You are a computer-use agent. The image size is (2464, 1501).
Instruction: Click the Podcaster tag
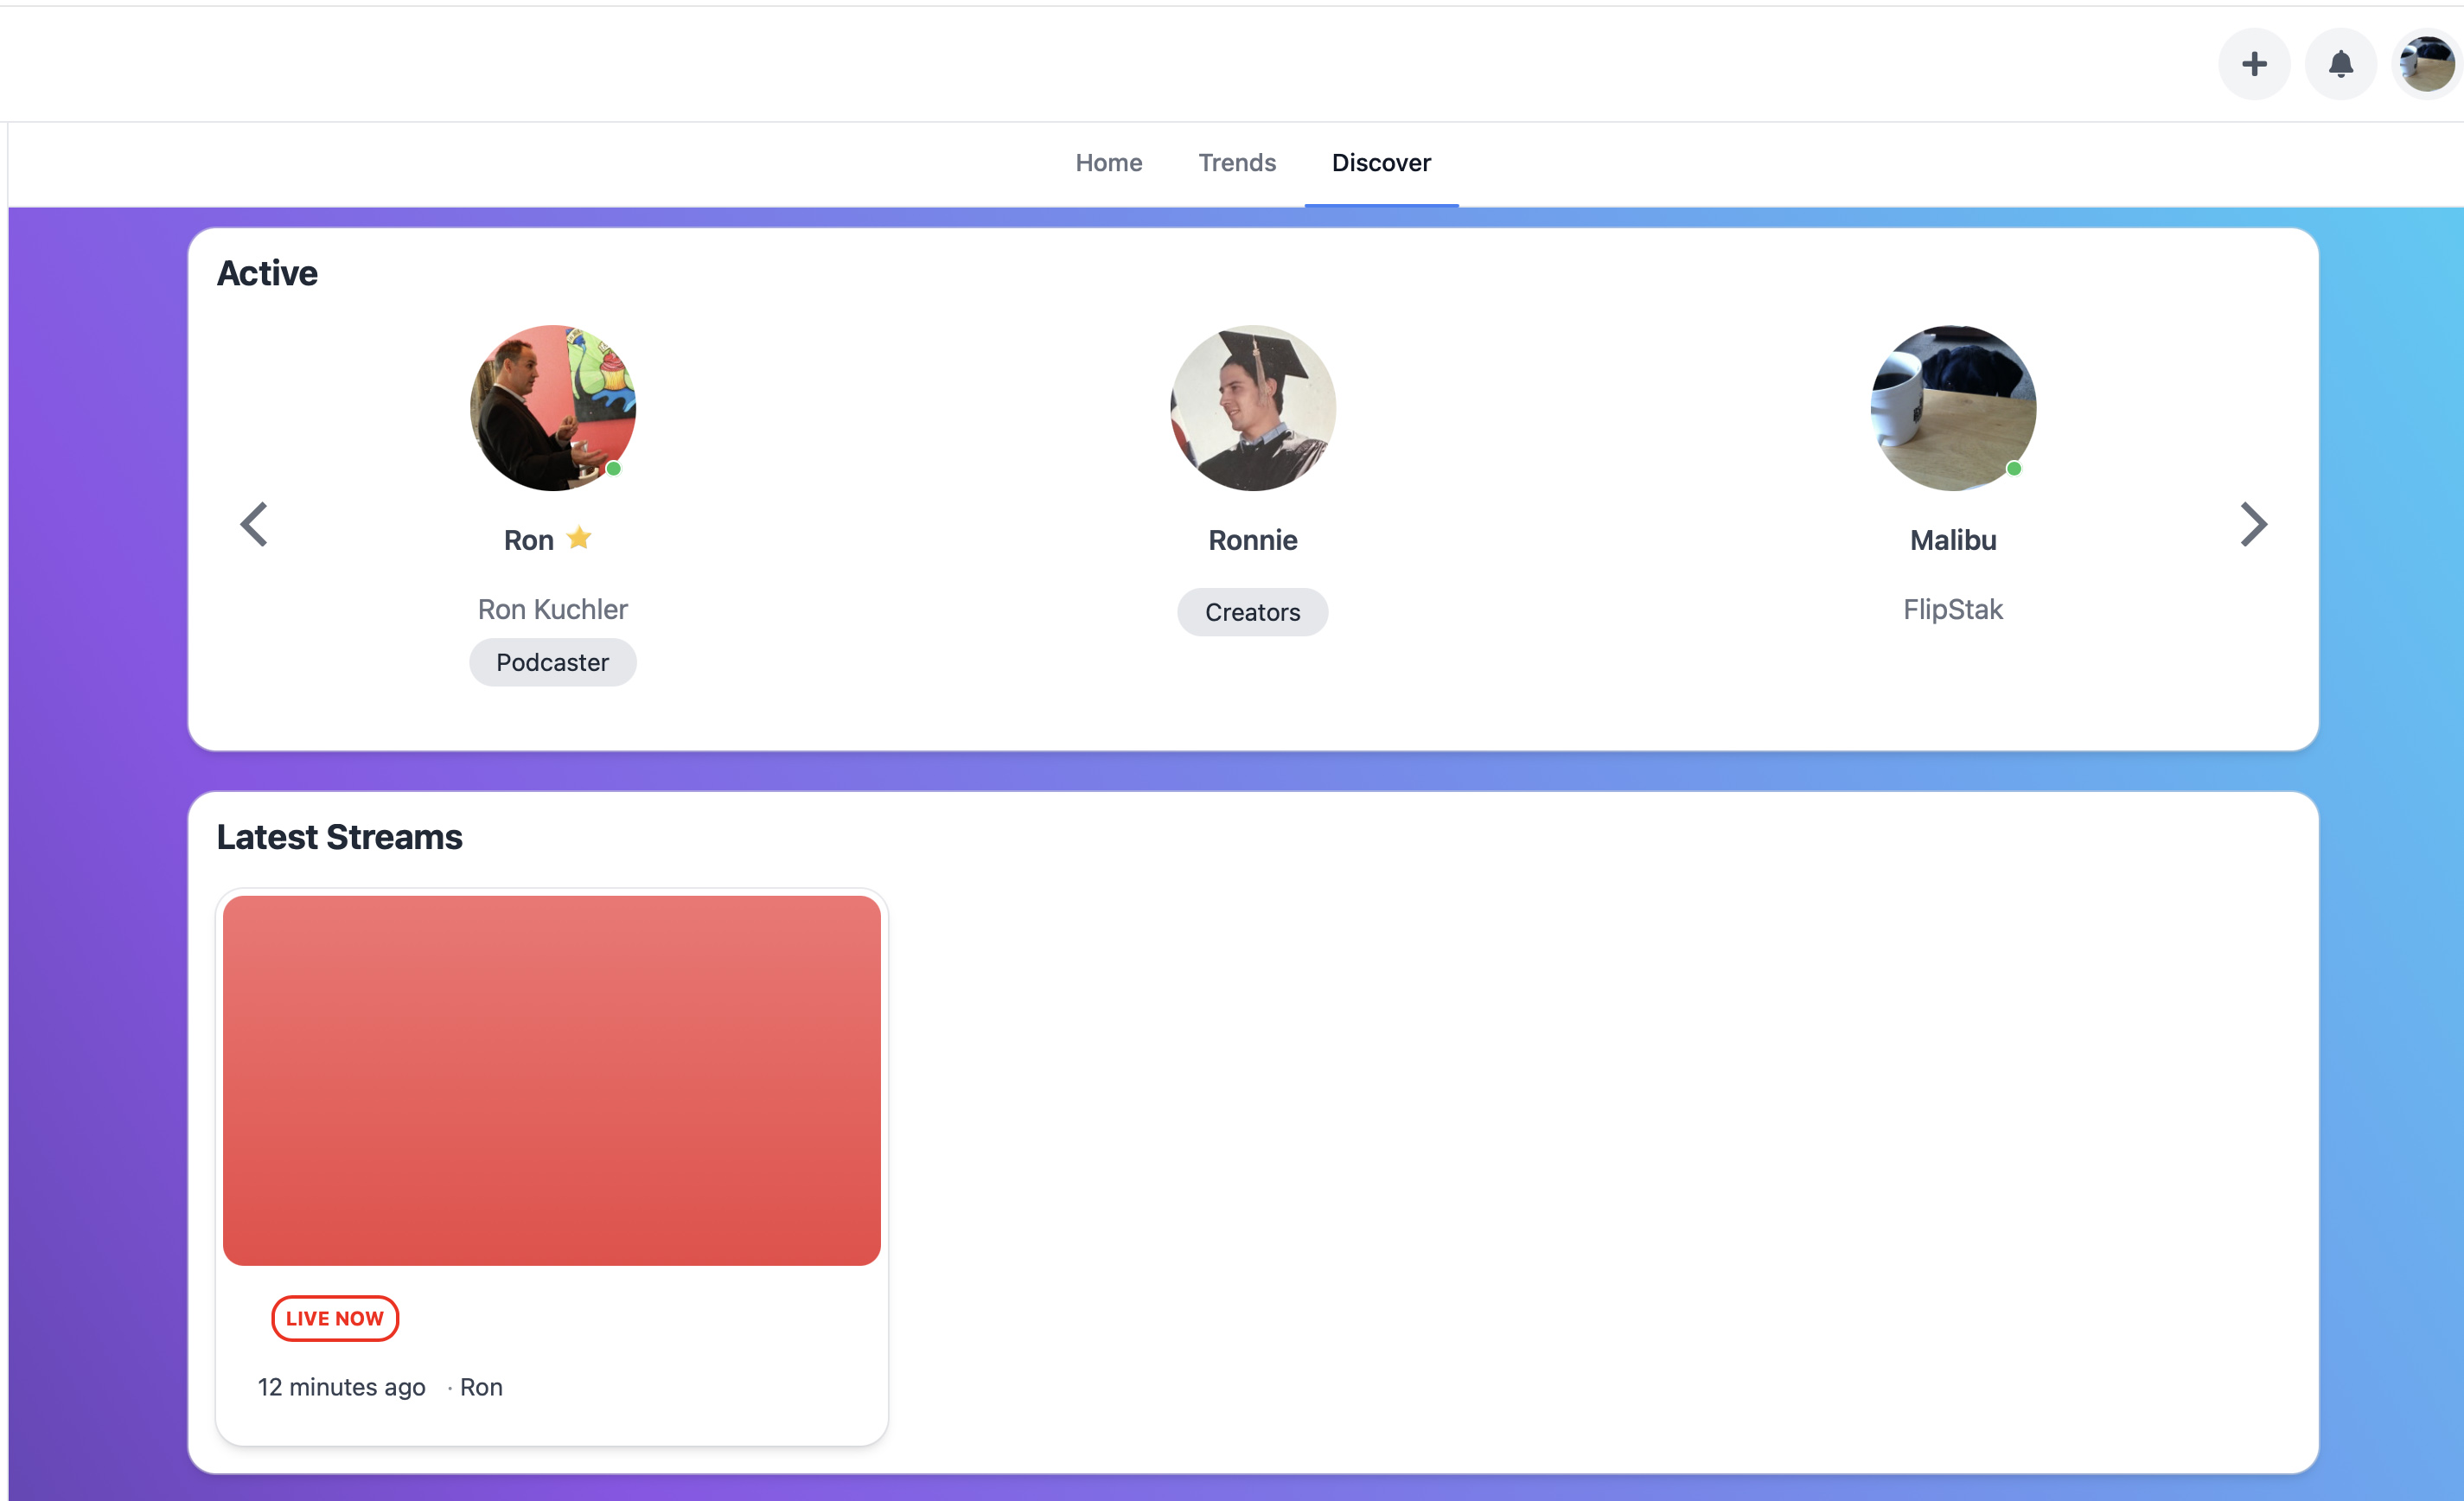pos(552,662)
